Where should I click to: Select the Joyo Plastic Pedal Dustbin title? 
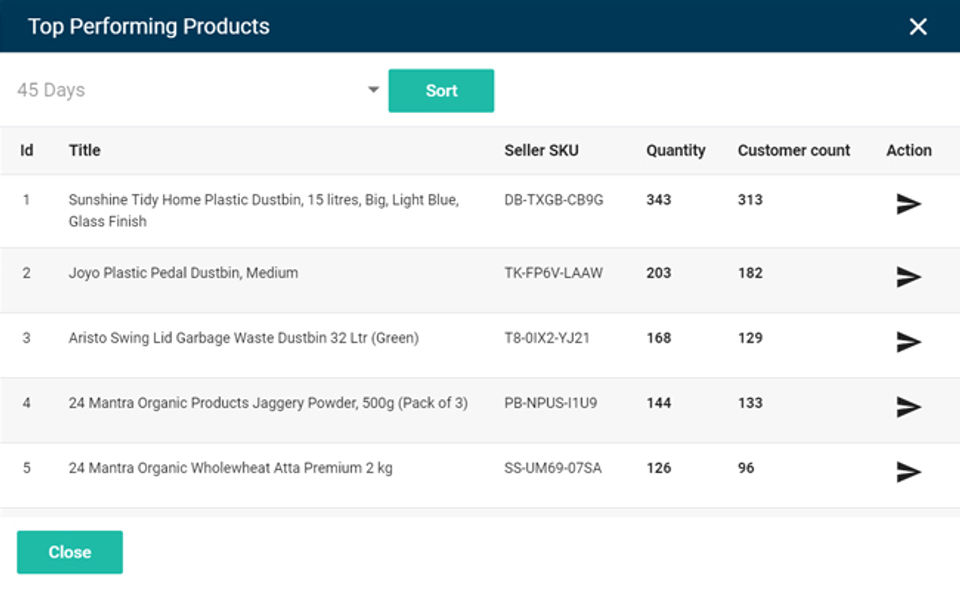183,273
